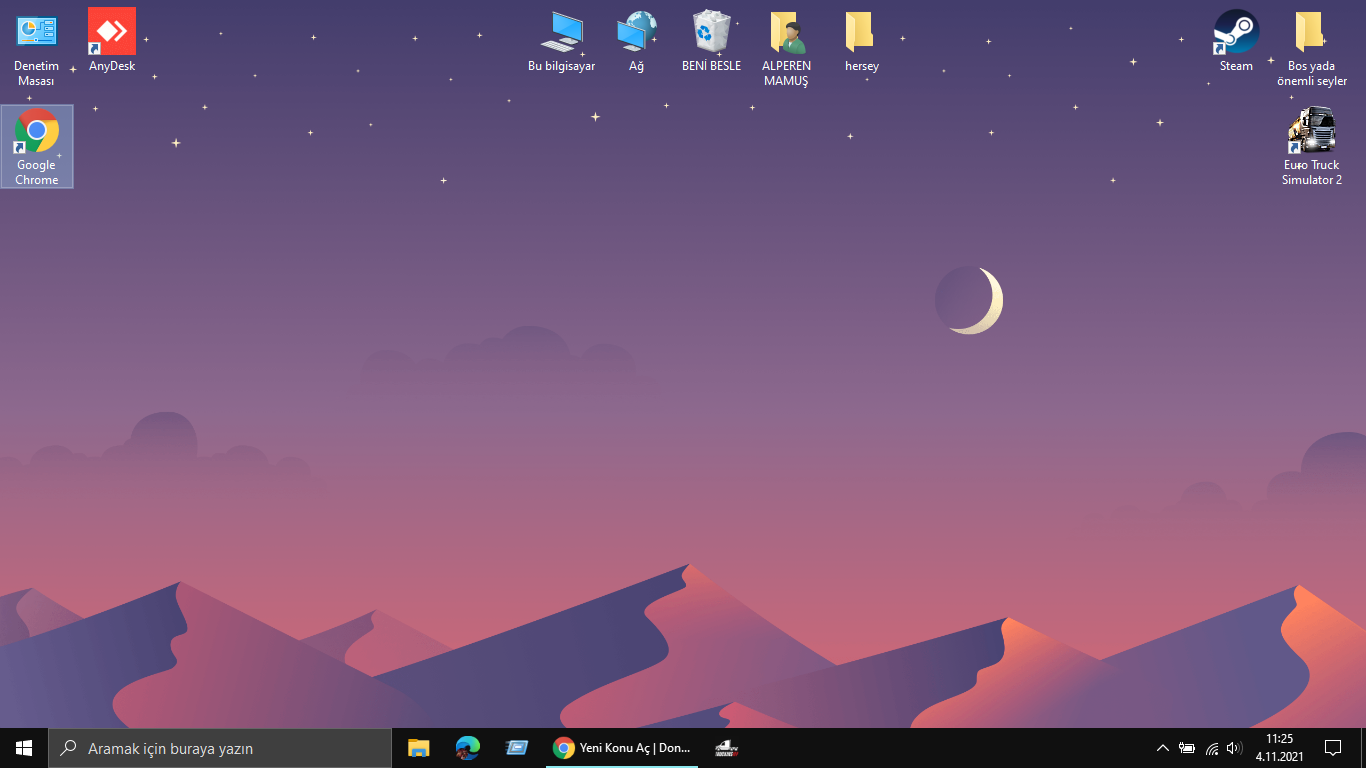Open the Wi-Fi network tray icon

(1212, 748)
